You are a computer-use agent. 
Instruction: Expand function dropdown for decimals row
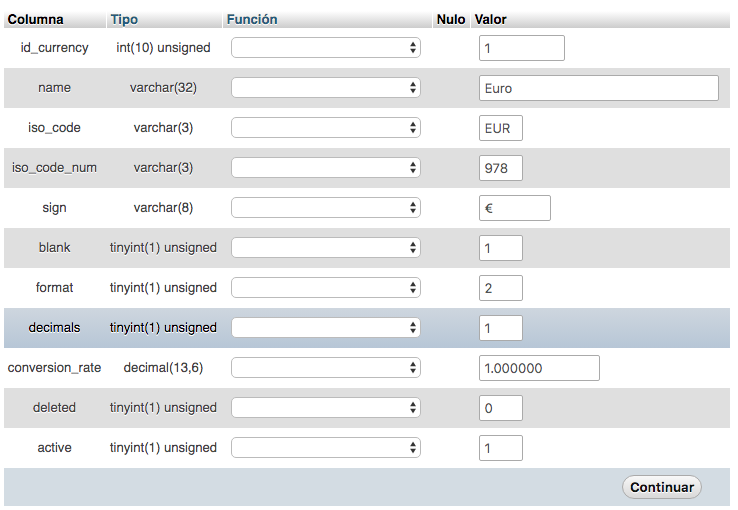[325, 328]
